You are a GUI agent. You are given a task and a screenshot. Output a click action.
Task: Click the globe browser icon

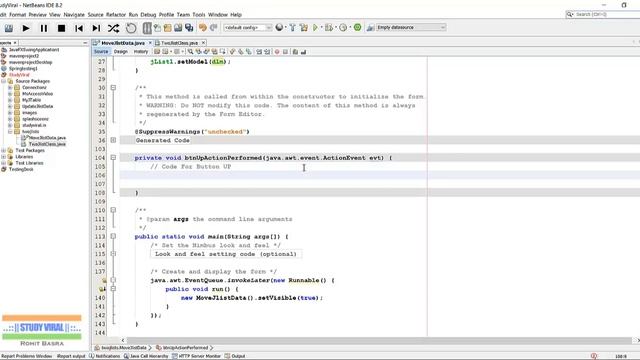(x=279, y=27)
